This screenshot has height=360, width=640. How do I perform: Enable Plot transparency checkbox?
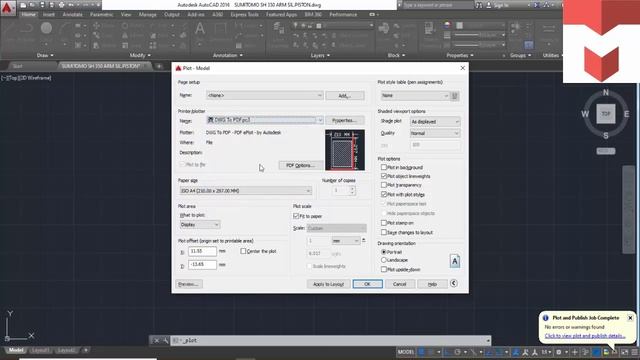pyautogui.click(x=384, y=185)
